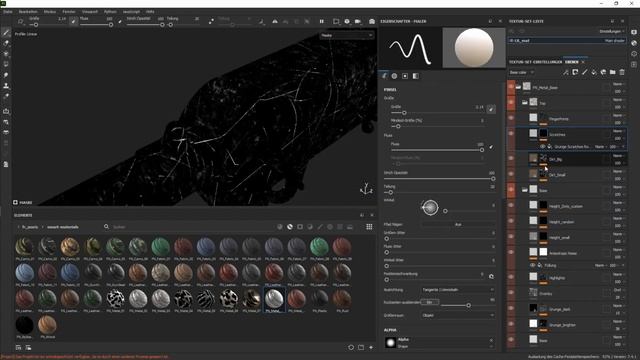Open the Viewport menu

click(x=90, y=12)
